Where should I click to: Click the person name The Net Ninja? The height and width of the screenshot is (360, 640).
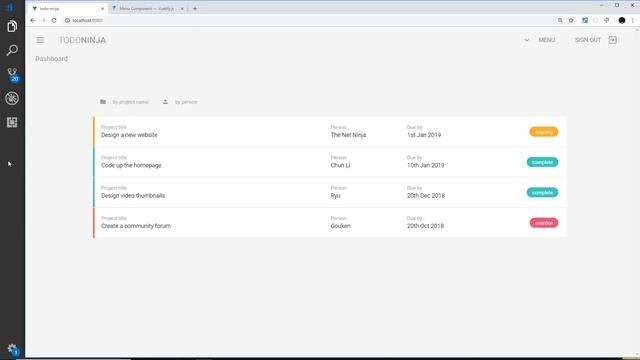pyautogui.click(x=348, y=135)
